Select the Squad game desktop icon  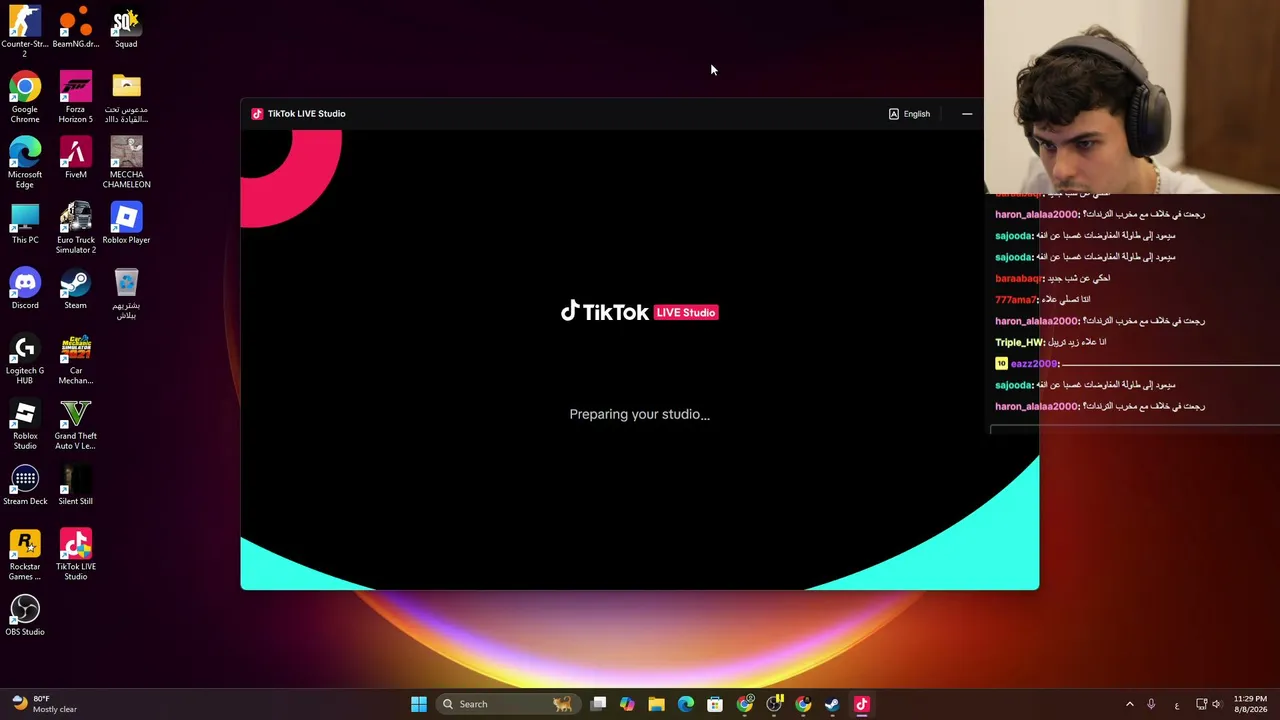click(126, 27)
